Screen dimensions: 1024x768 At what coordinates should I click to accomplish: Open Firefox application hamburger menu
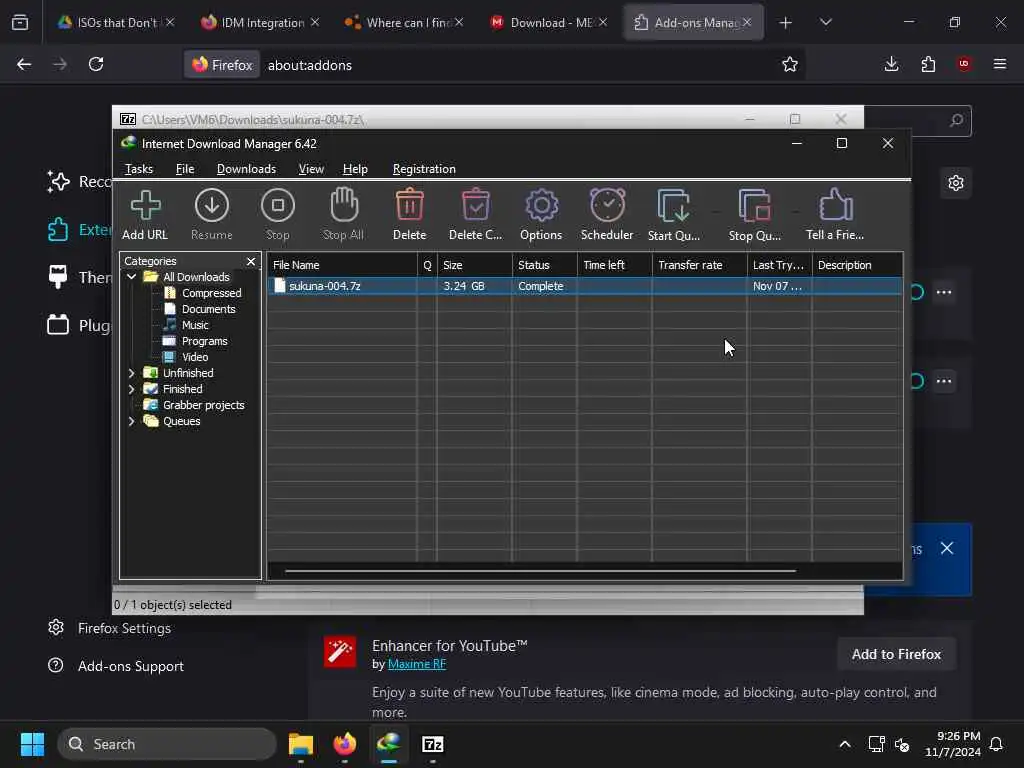click(1000, 64)
